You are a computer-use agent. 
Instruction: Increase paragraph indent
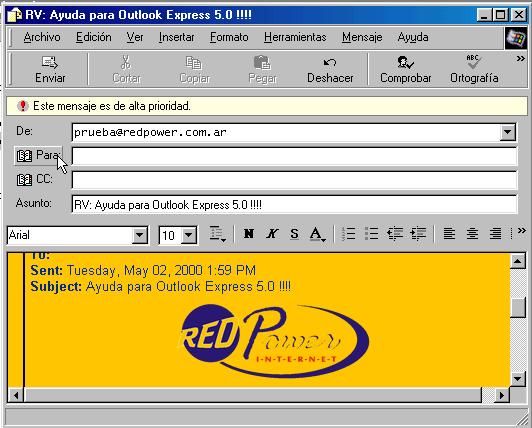tap(418, 234)
